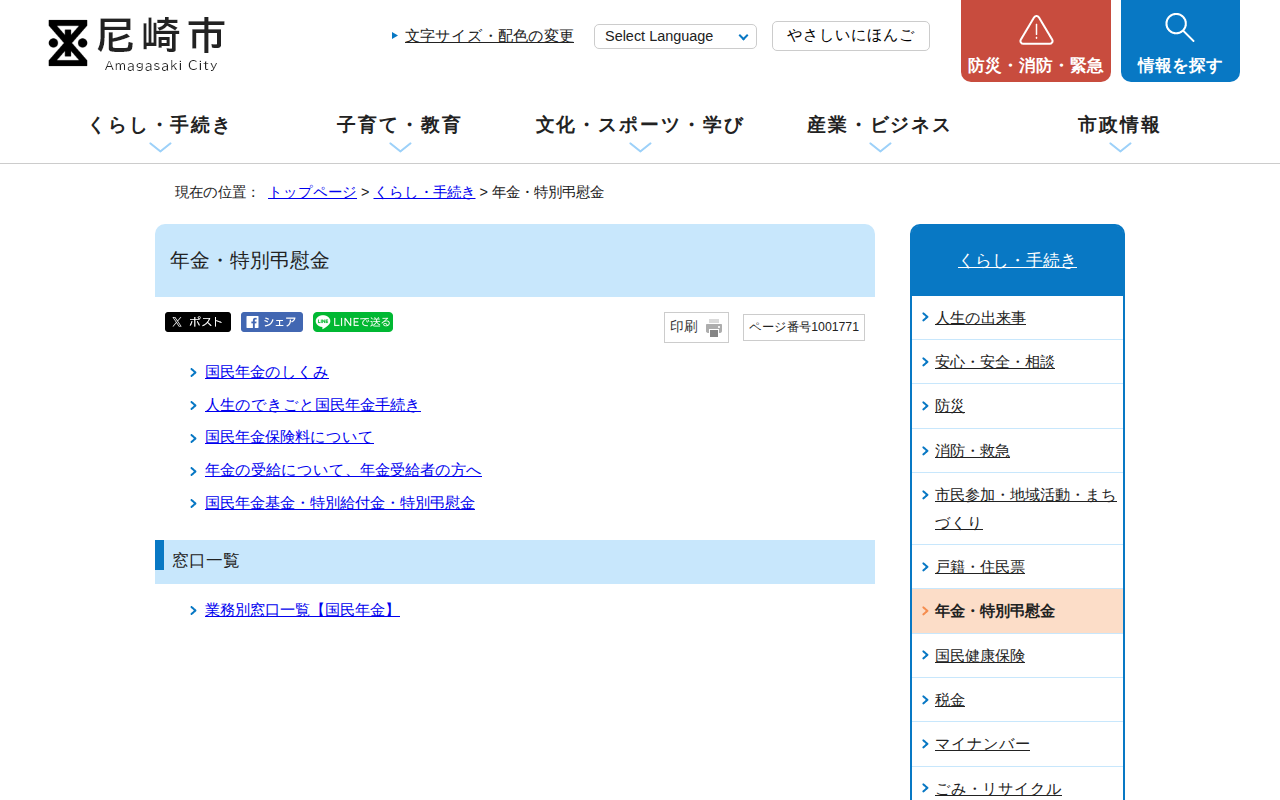The width and height of the screenshot is (1280, 800).
Task: Open the 文字サイズ・配色の変更 settings link
Action: (x=487, y=35)
